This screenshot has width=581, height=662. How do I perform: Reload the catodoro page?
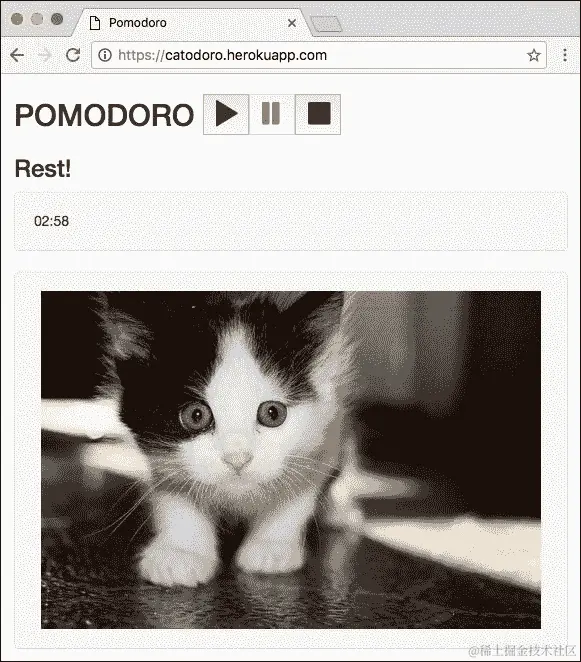pos(73,55)
